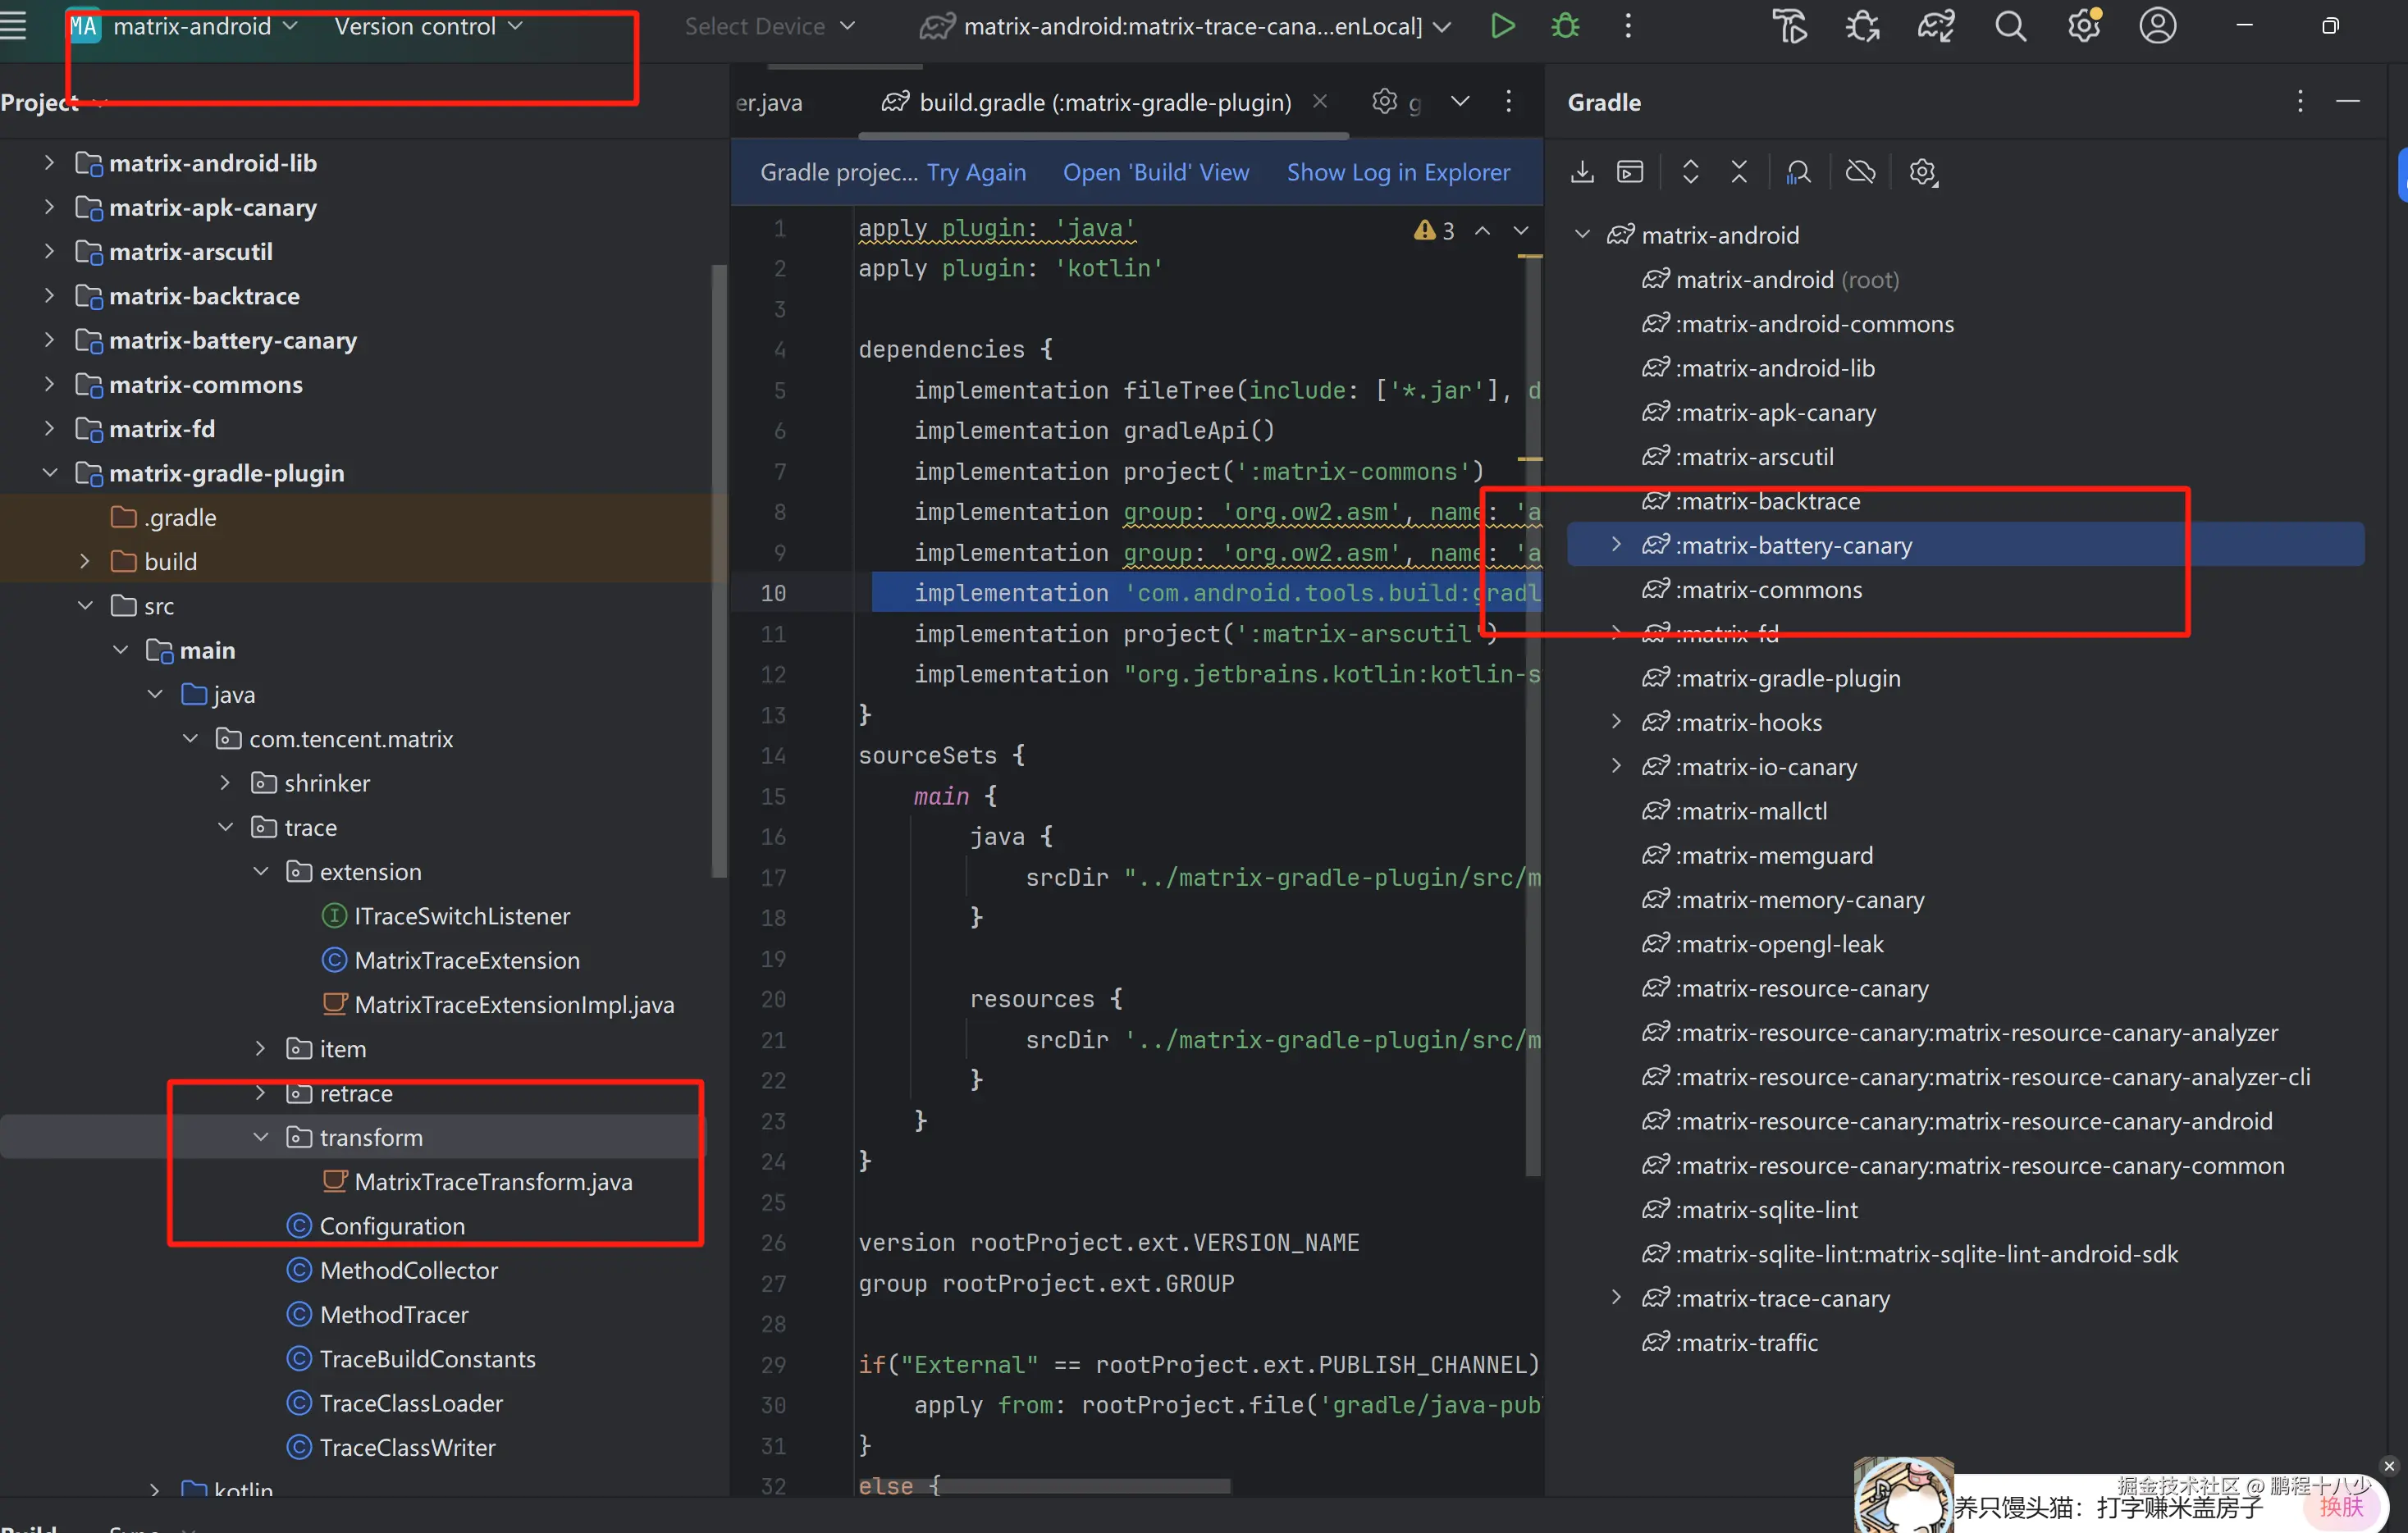
Task: Click Show Log in Explorer link
Action: point(1398,172)
